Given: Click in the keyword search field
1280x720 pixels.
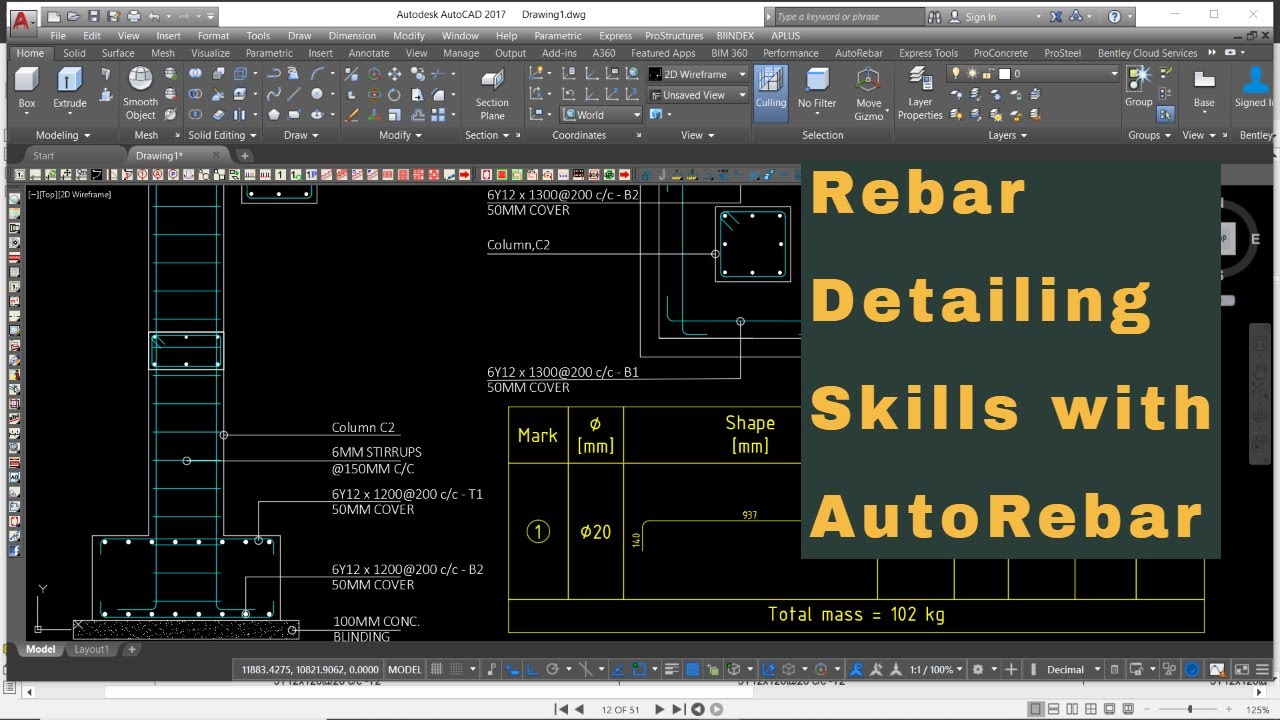Looking at the screenshot, I should [849, 17].
